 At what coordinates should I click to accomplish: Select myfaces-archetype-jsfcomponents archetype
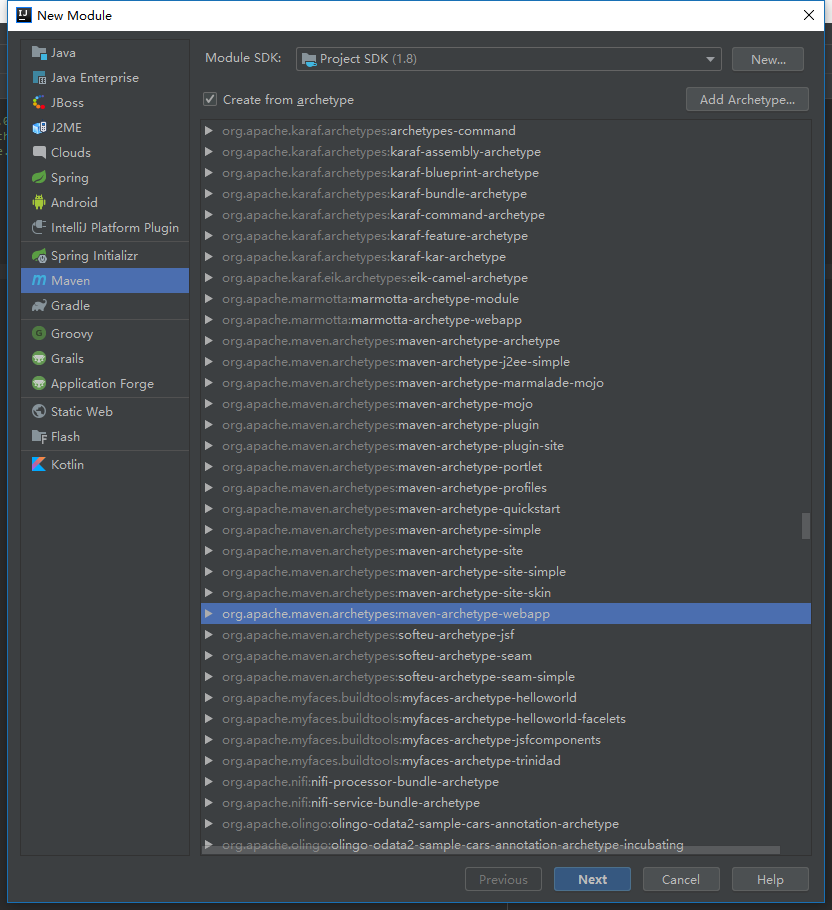point(505,740)
